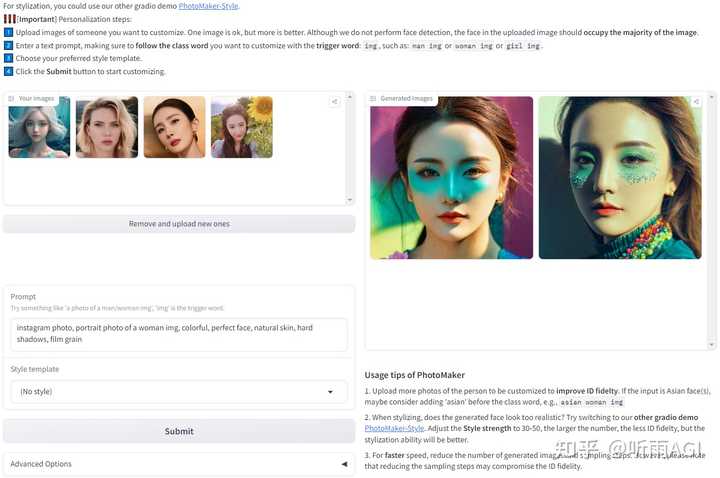This screenshot has height=478, width=720.
Task: Open the first generated image with purple background
Action: point(451,178)
